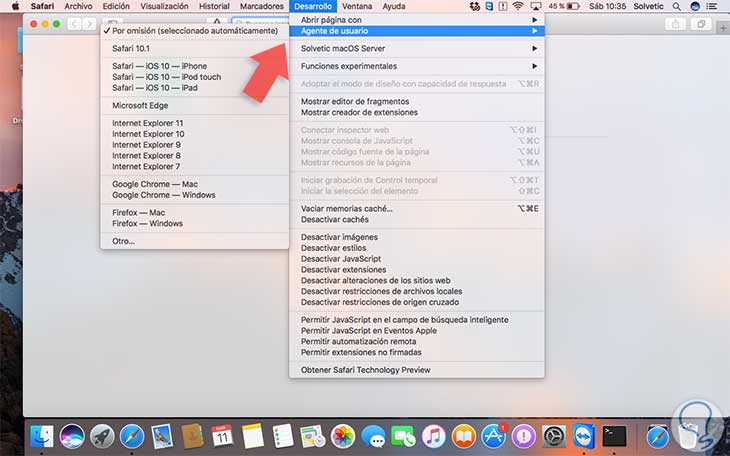
Task: Open the Historial menu
Action: [x=214, y=6]
